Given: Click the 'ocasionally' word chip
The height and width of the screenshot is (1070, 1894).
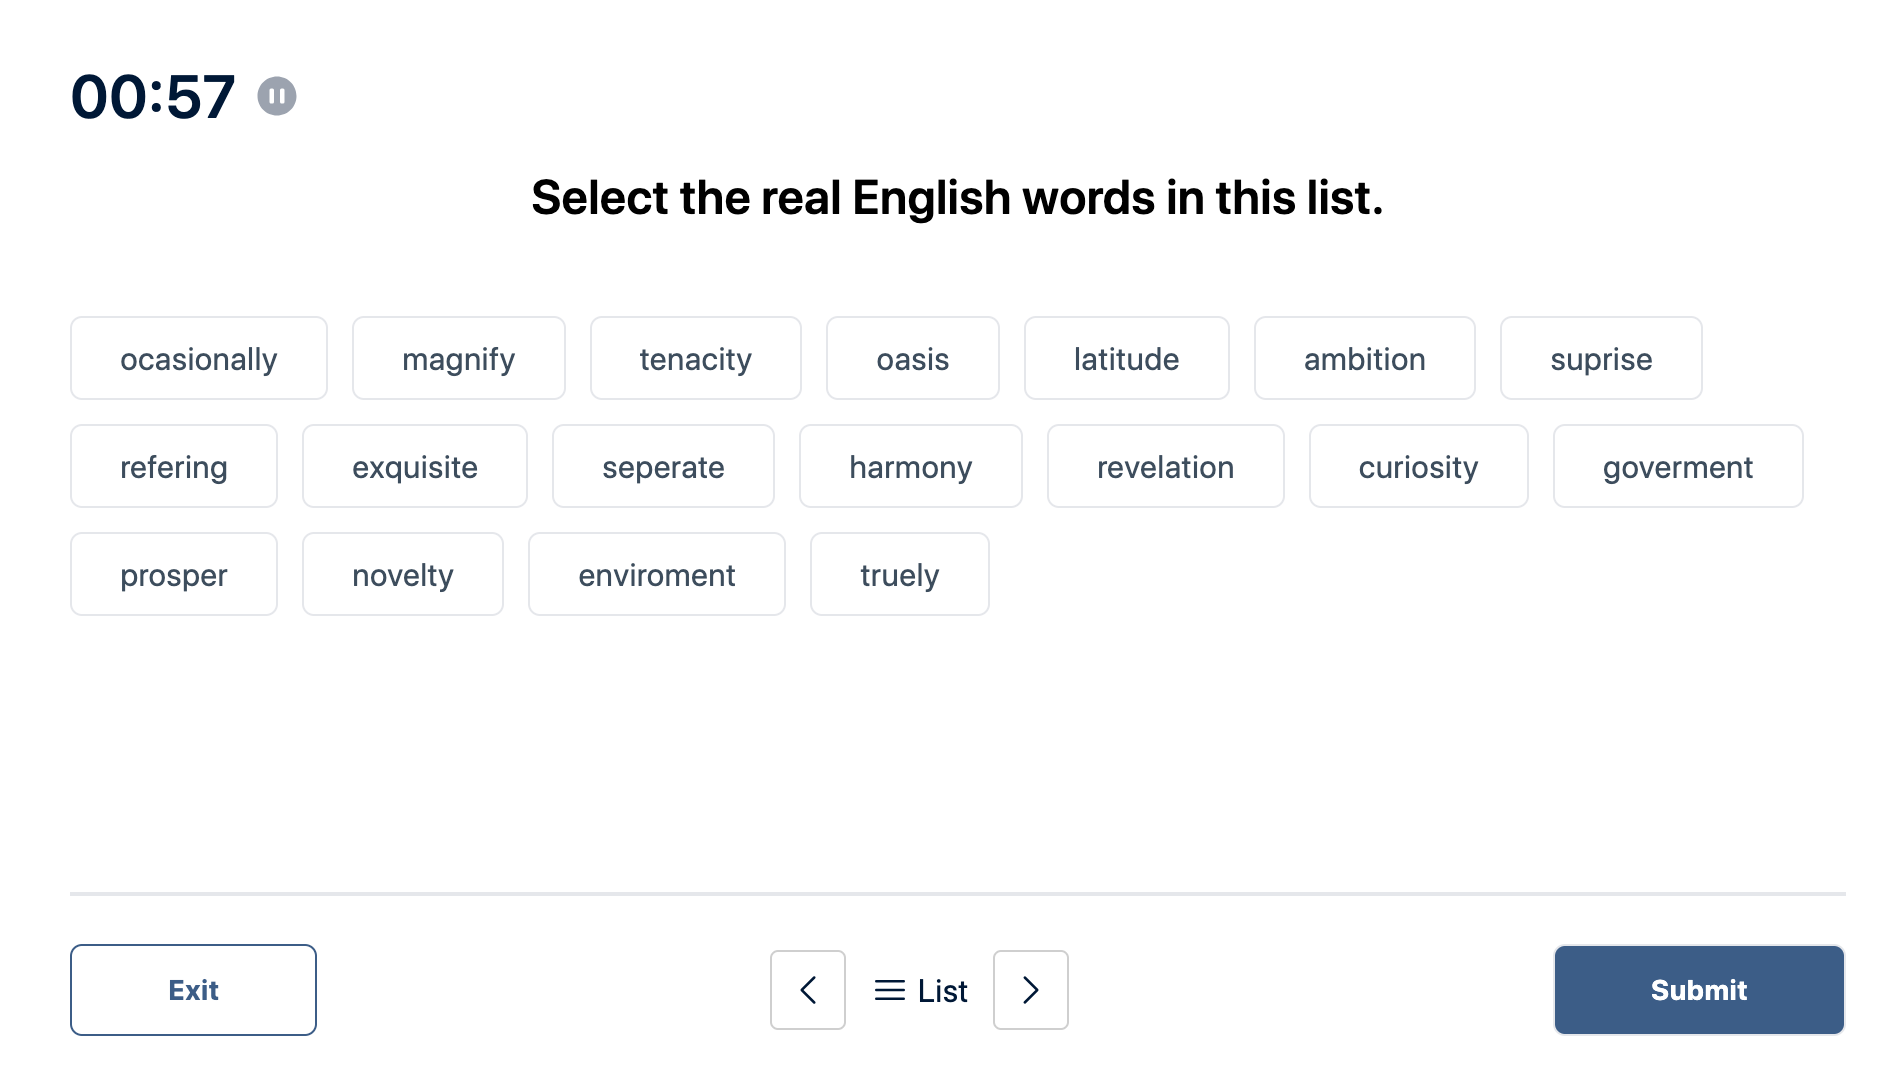Looking at the screenshot, I should [x=199, y=358].
